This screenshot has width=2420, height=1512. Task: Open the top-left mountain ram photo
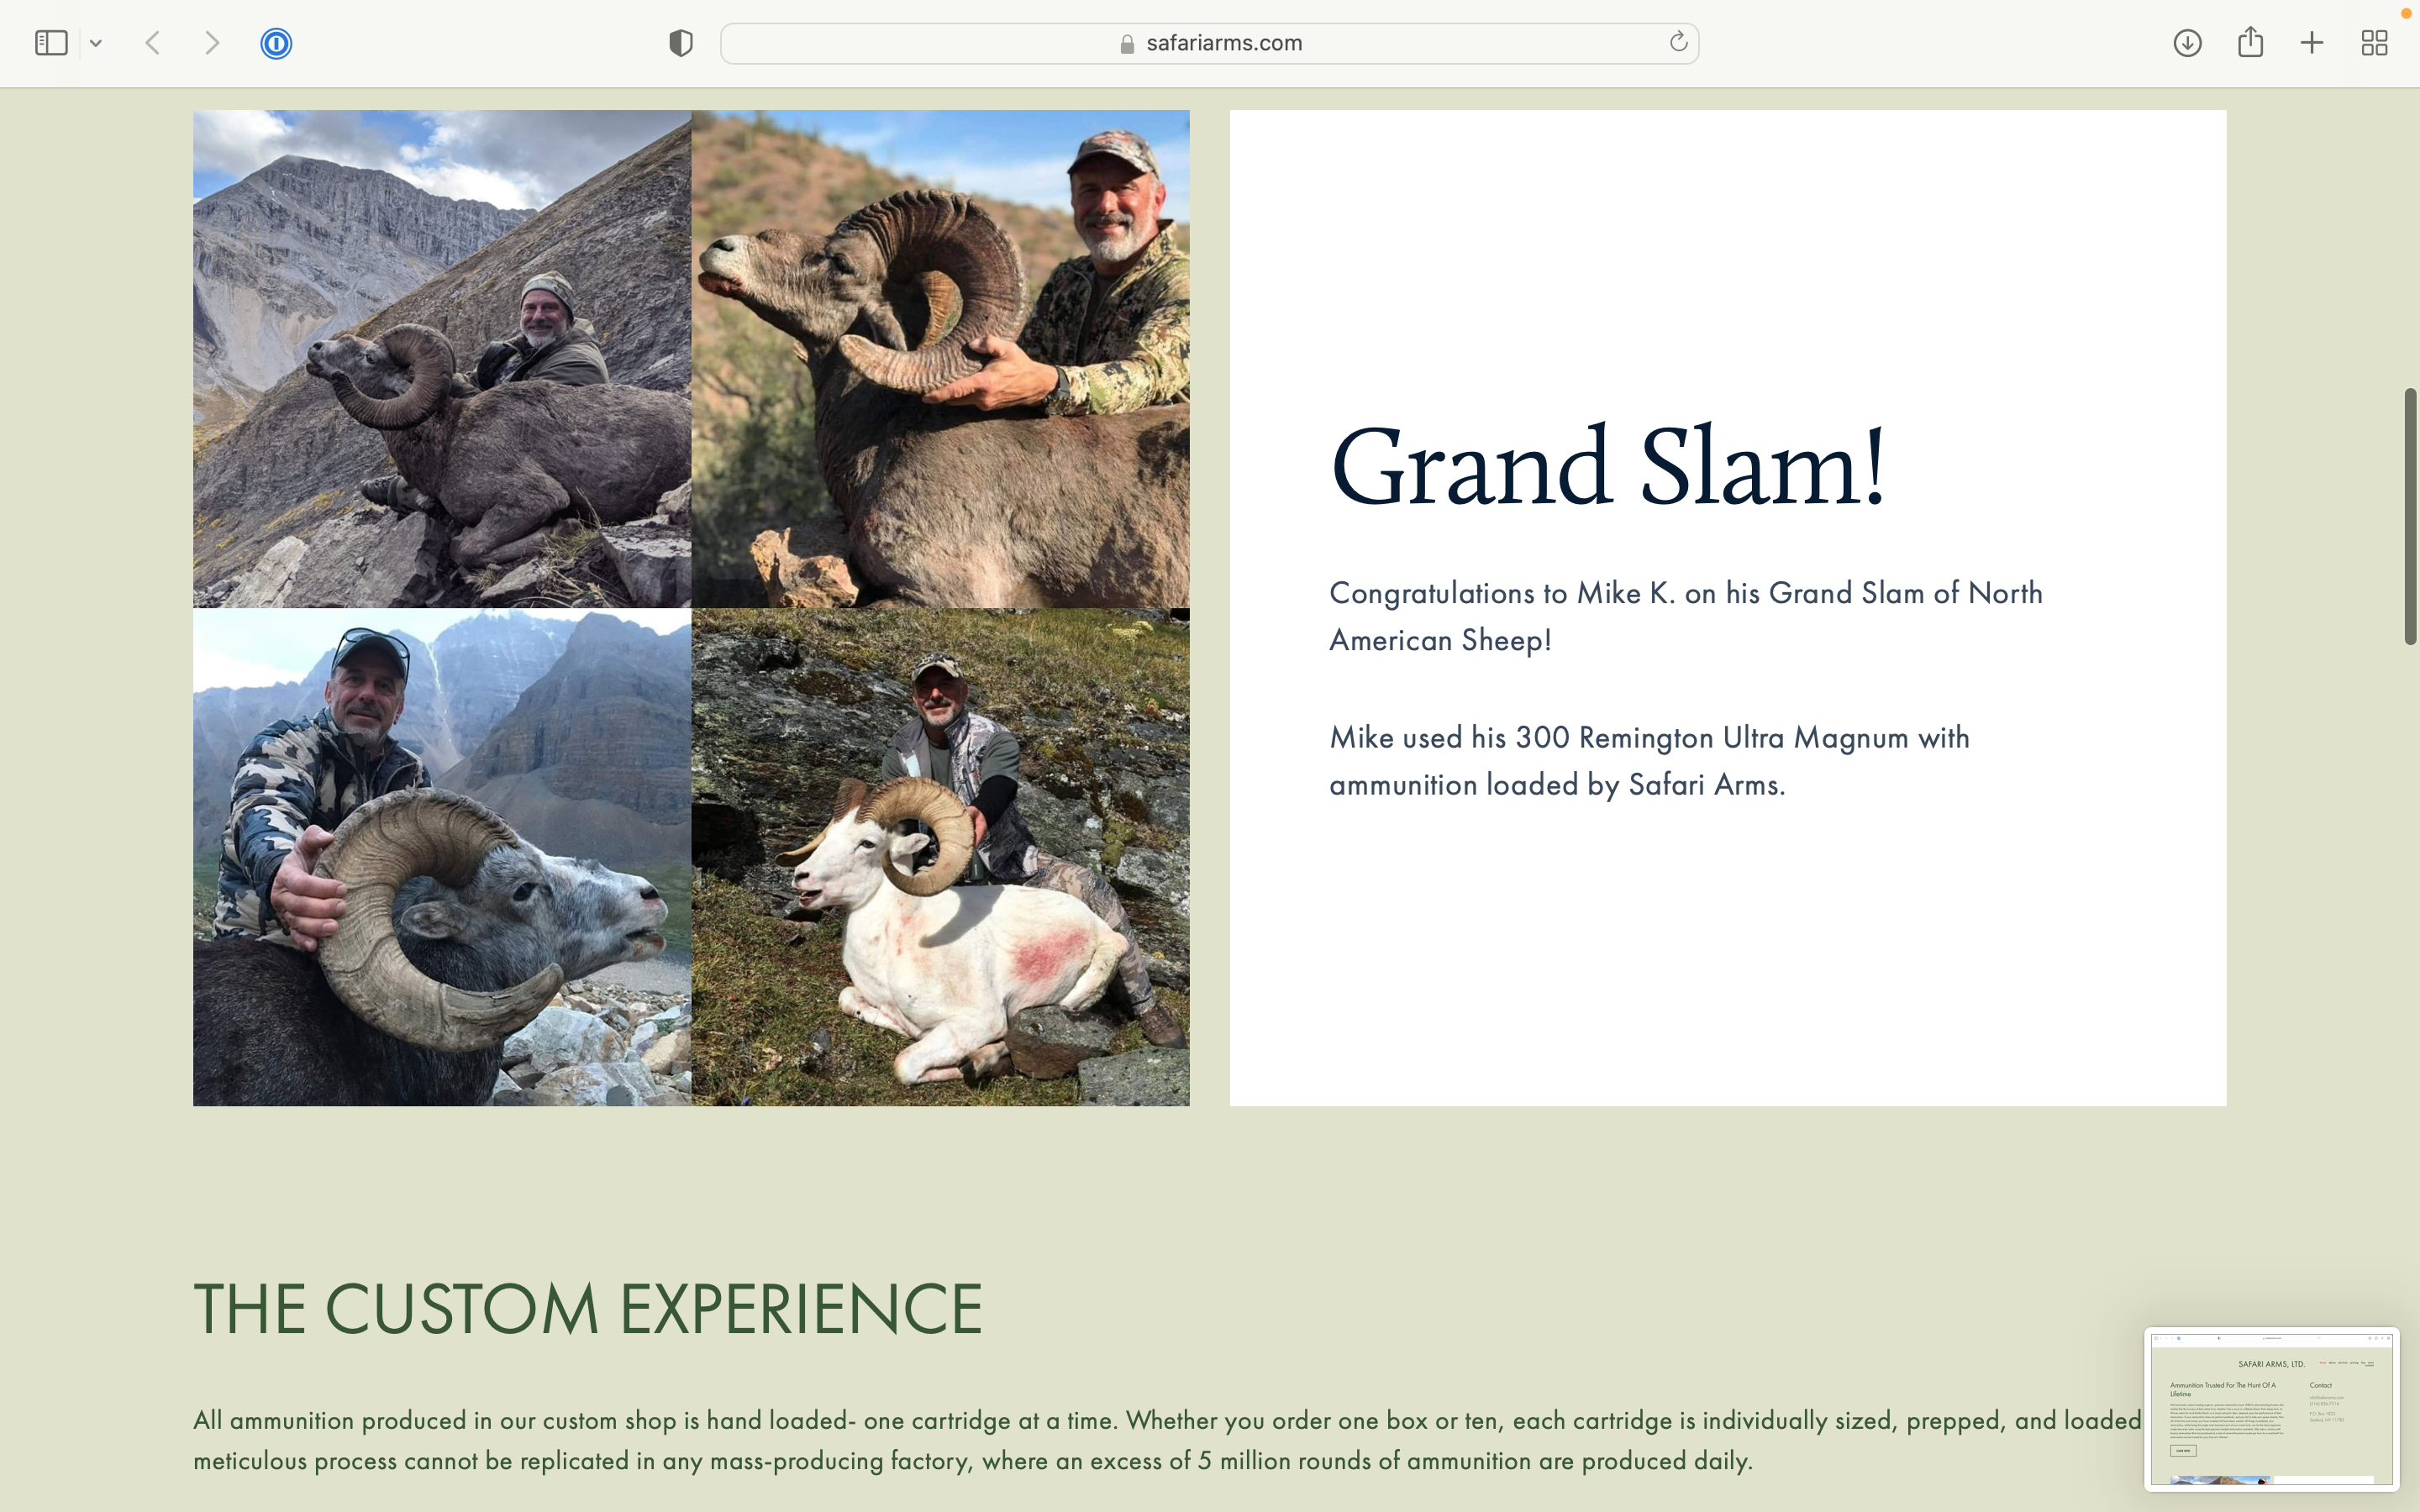(442, 359)
